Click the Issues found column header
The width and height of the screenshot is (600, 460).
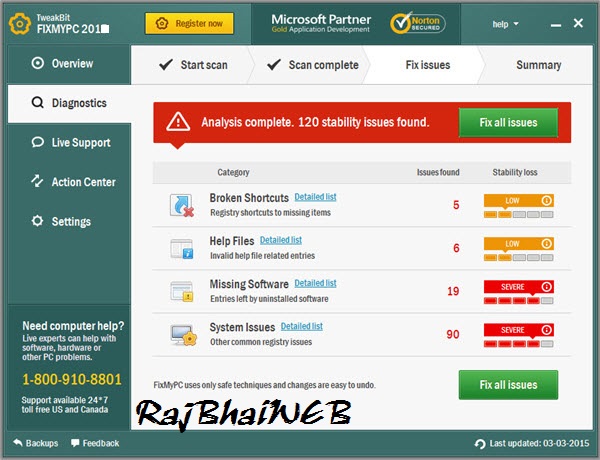point(438,172)
